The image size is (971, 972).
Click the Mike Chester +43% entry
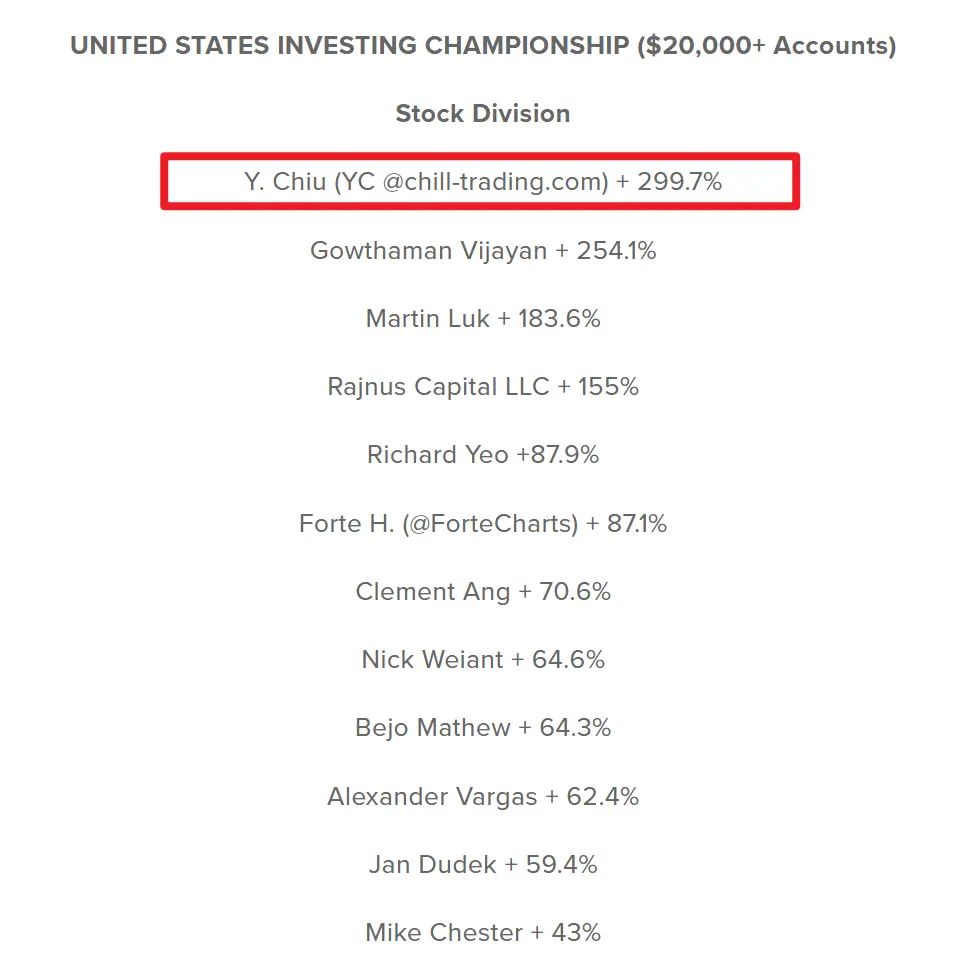coord(483,932)
